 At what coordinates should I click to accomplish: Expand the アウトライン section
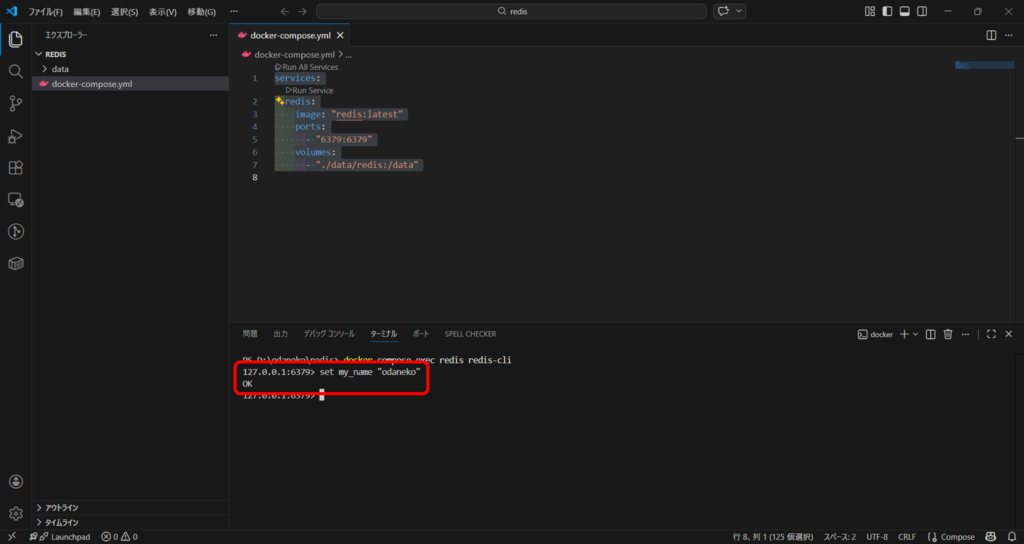[x=62, y=508]
